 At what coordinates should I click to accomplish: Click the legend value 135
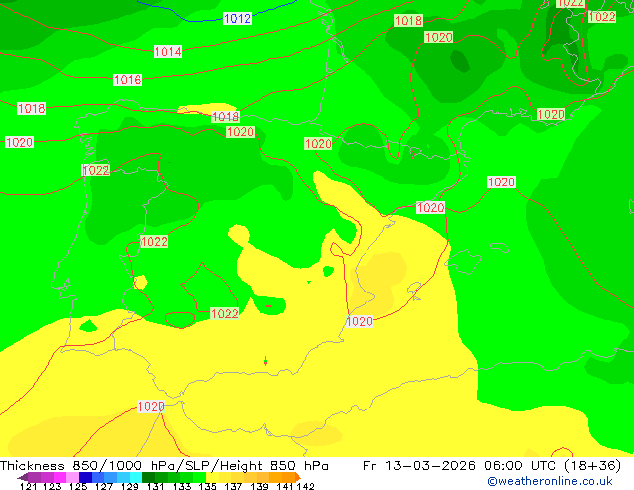click(207, 486)
